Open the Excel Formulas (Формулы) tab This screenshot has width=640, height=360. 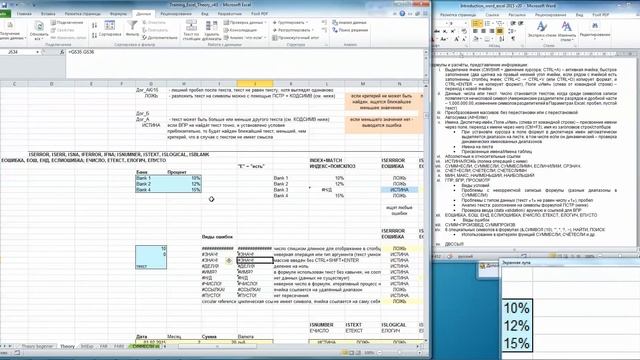pyautogui.click(x=118, y=14)
